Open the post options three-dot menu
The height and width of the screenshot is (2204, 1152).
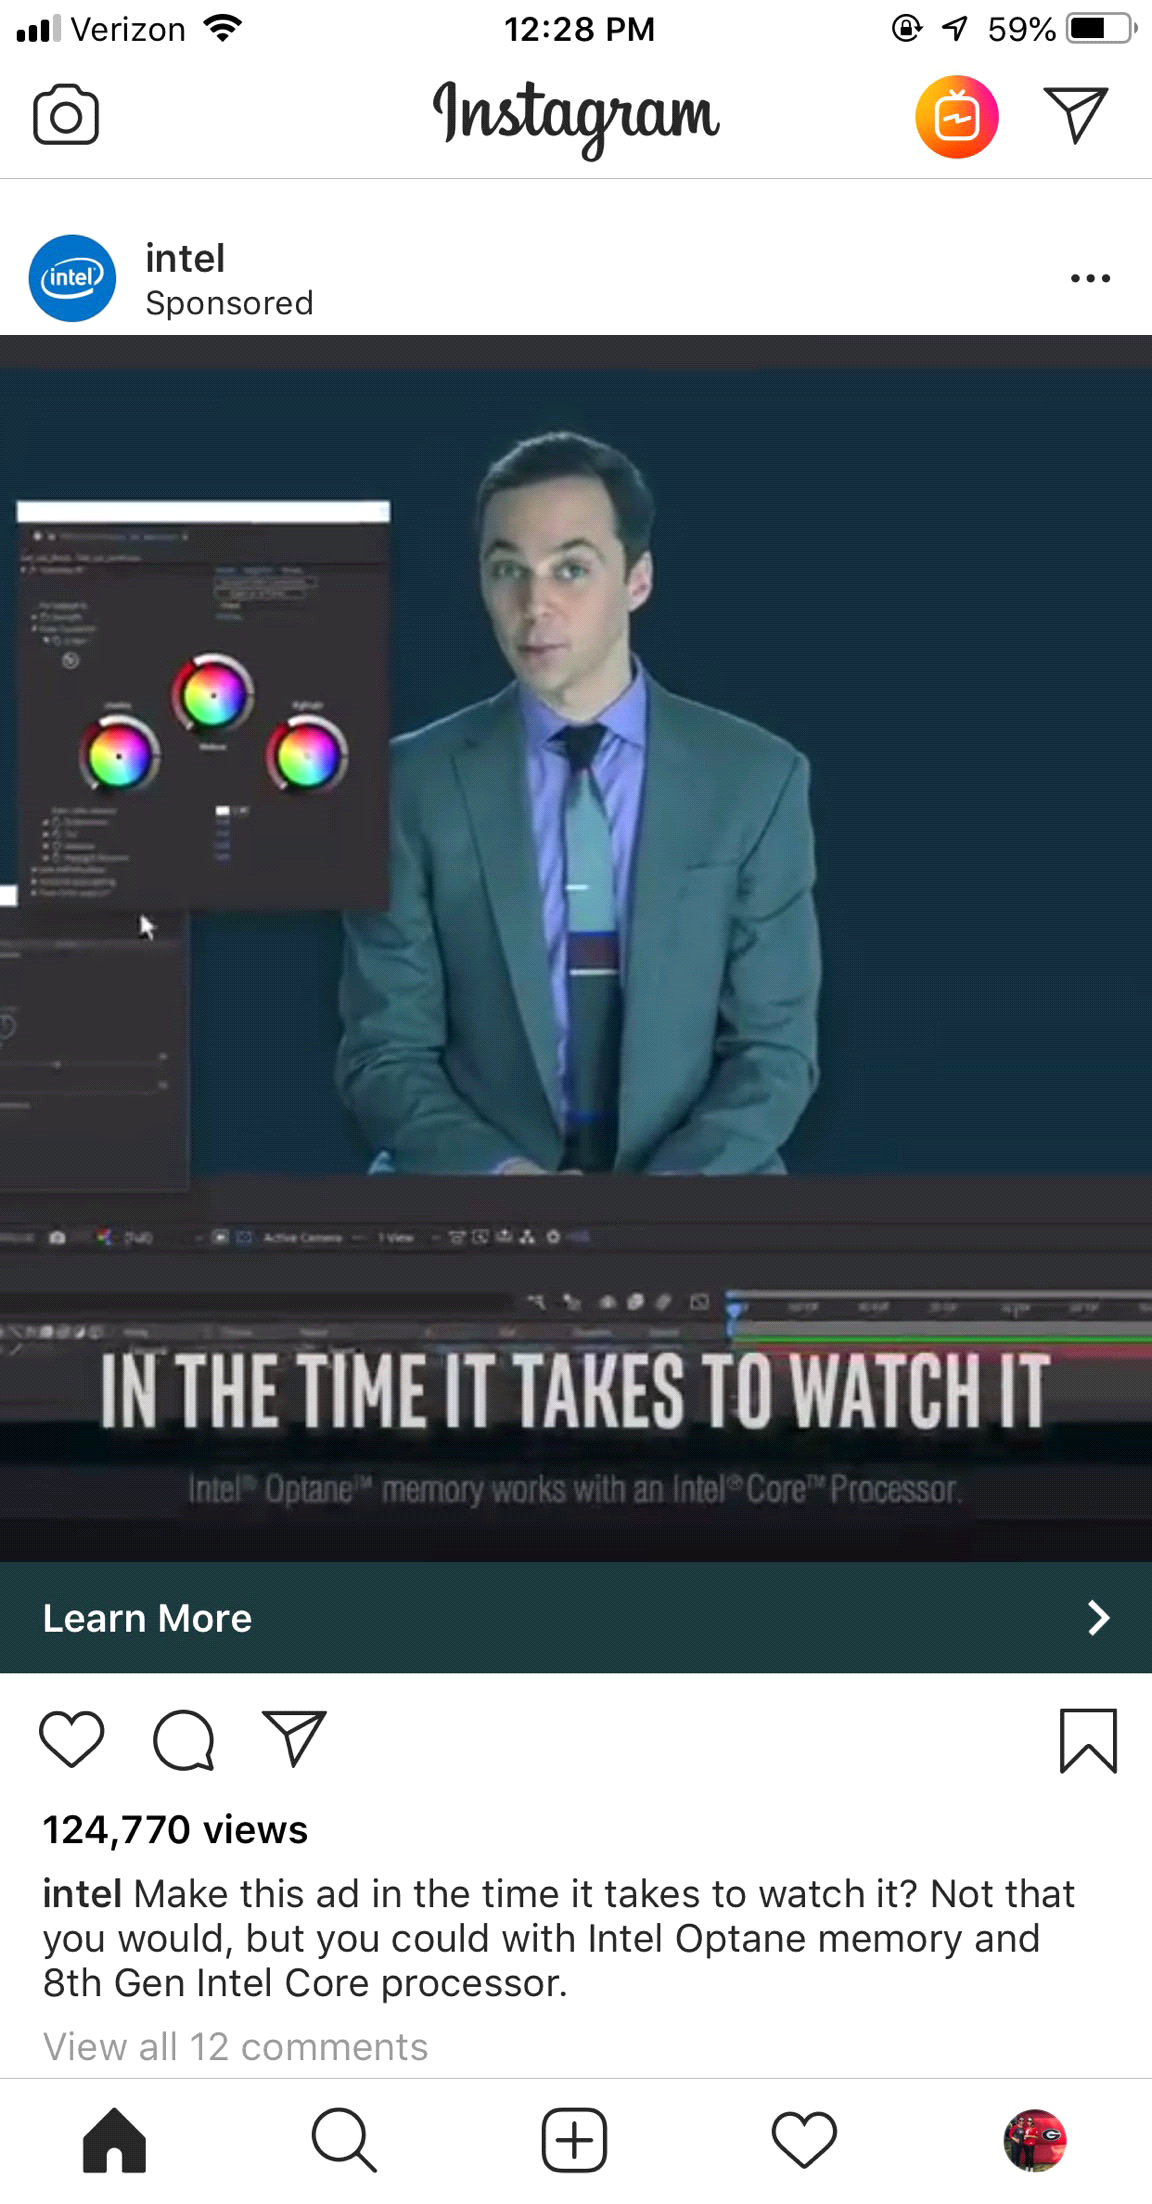point(1090,278)
